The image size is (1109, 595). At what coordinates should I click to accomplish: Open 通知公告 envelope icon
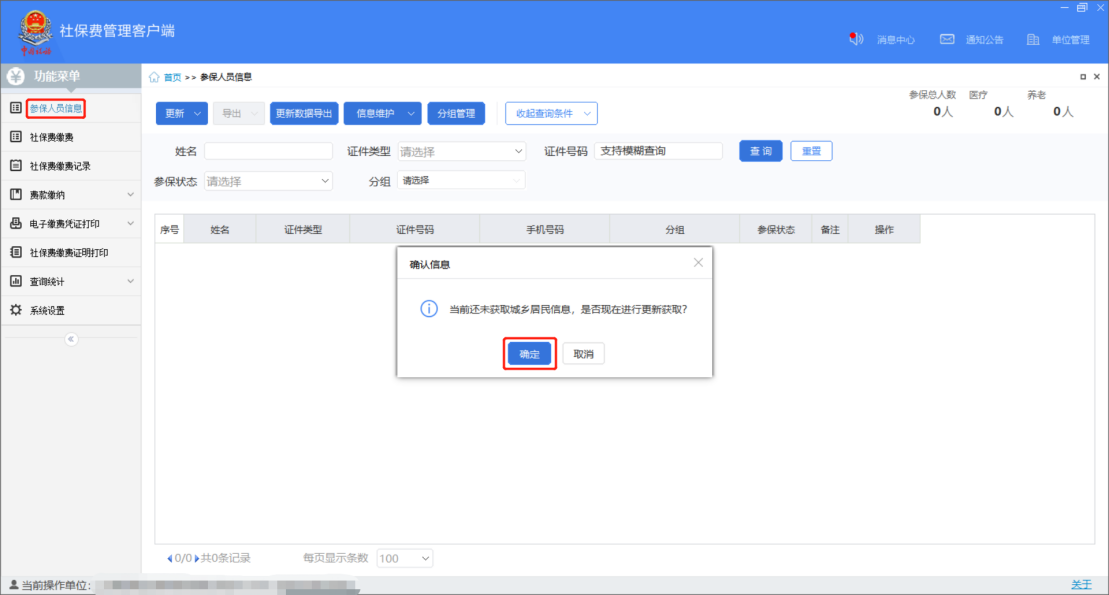[x=946, y=40]
